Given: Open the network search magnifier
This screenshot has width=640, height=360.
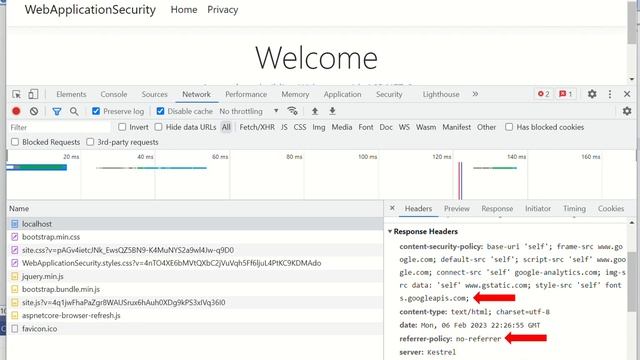Looking at the screenshot, I should [74, 111].
